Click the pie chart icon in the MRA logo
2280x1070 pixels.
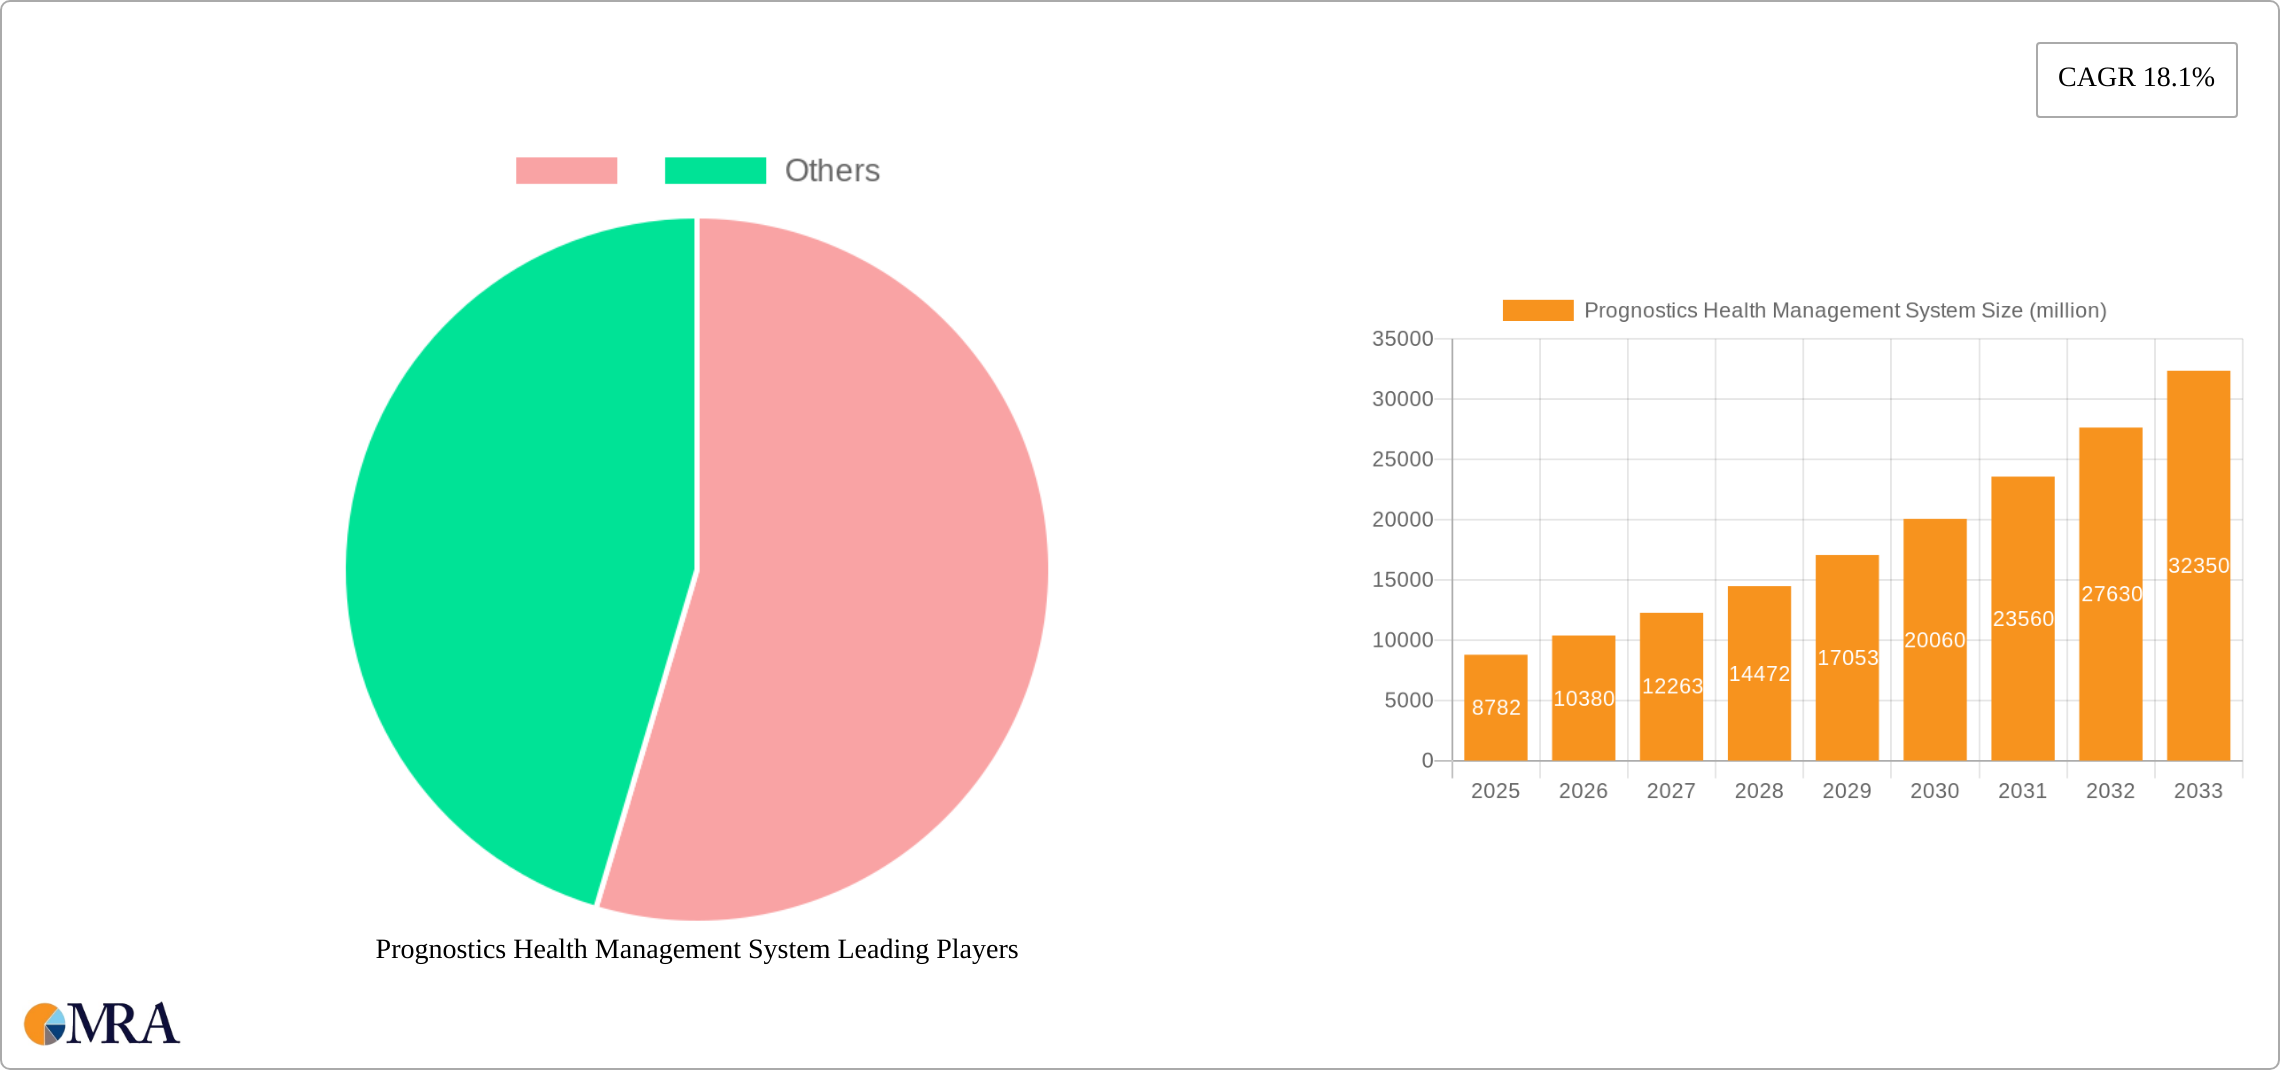tap(44, 1023)
